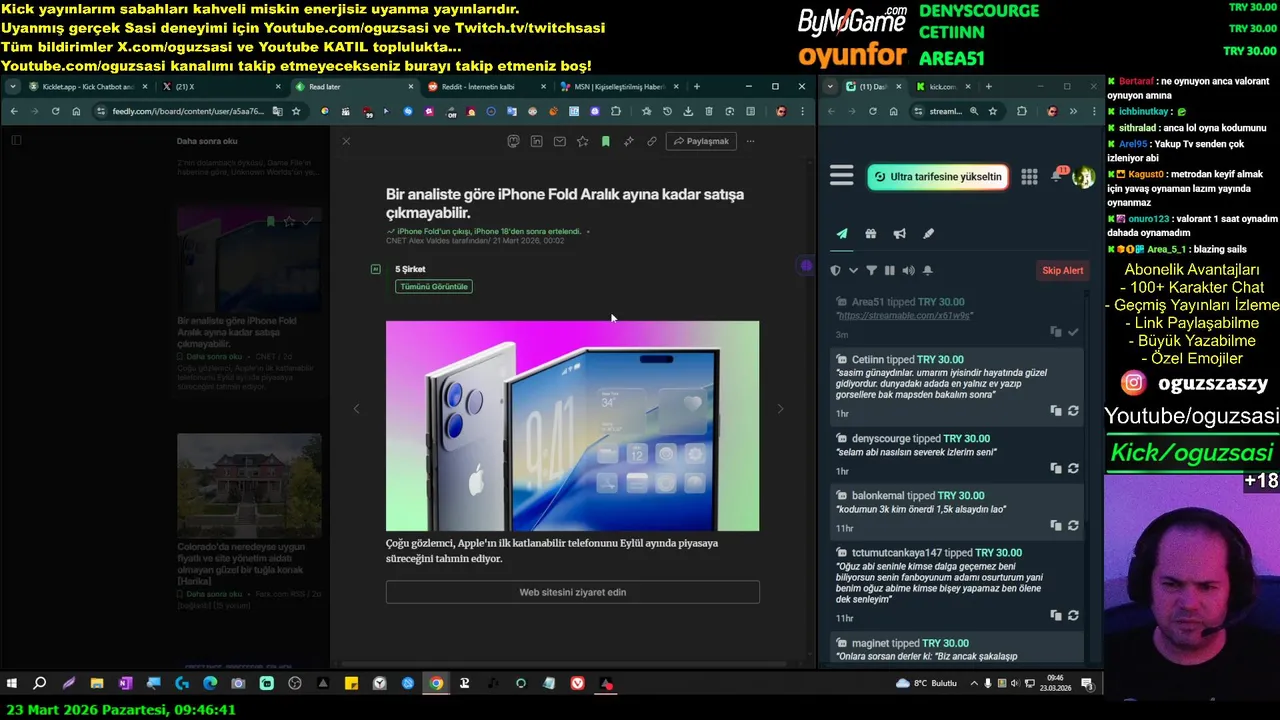The width and height of the screenshot is (1280, 720).
Task: Open downloads icon in left browser toolbar
Action: tap(688, 111)
